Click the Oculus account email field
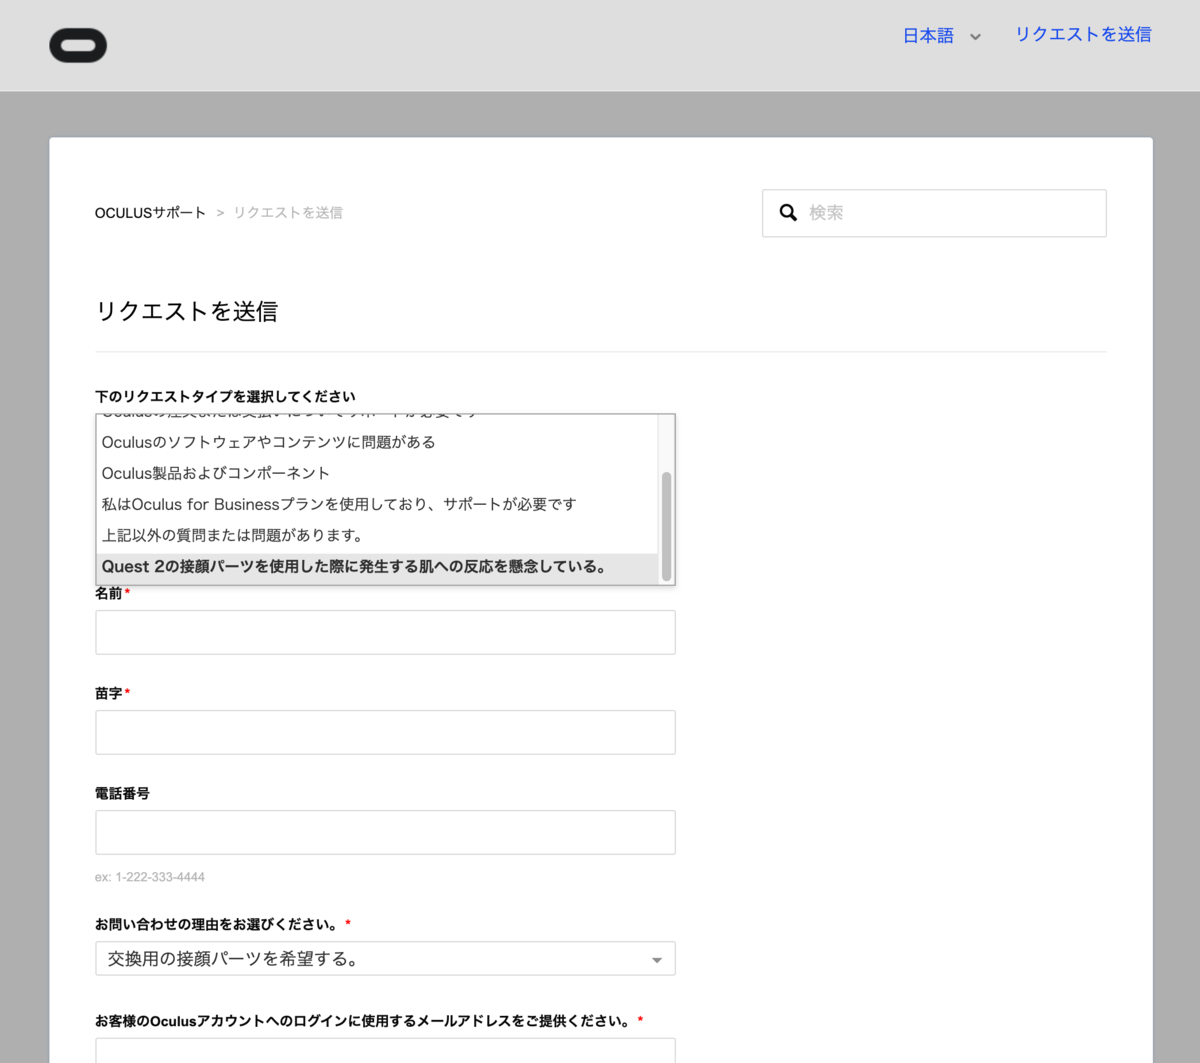Screen dimensions: 1200x1063 (385, 1051)
